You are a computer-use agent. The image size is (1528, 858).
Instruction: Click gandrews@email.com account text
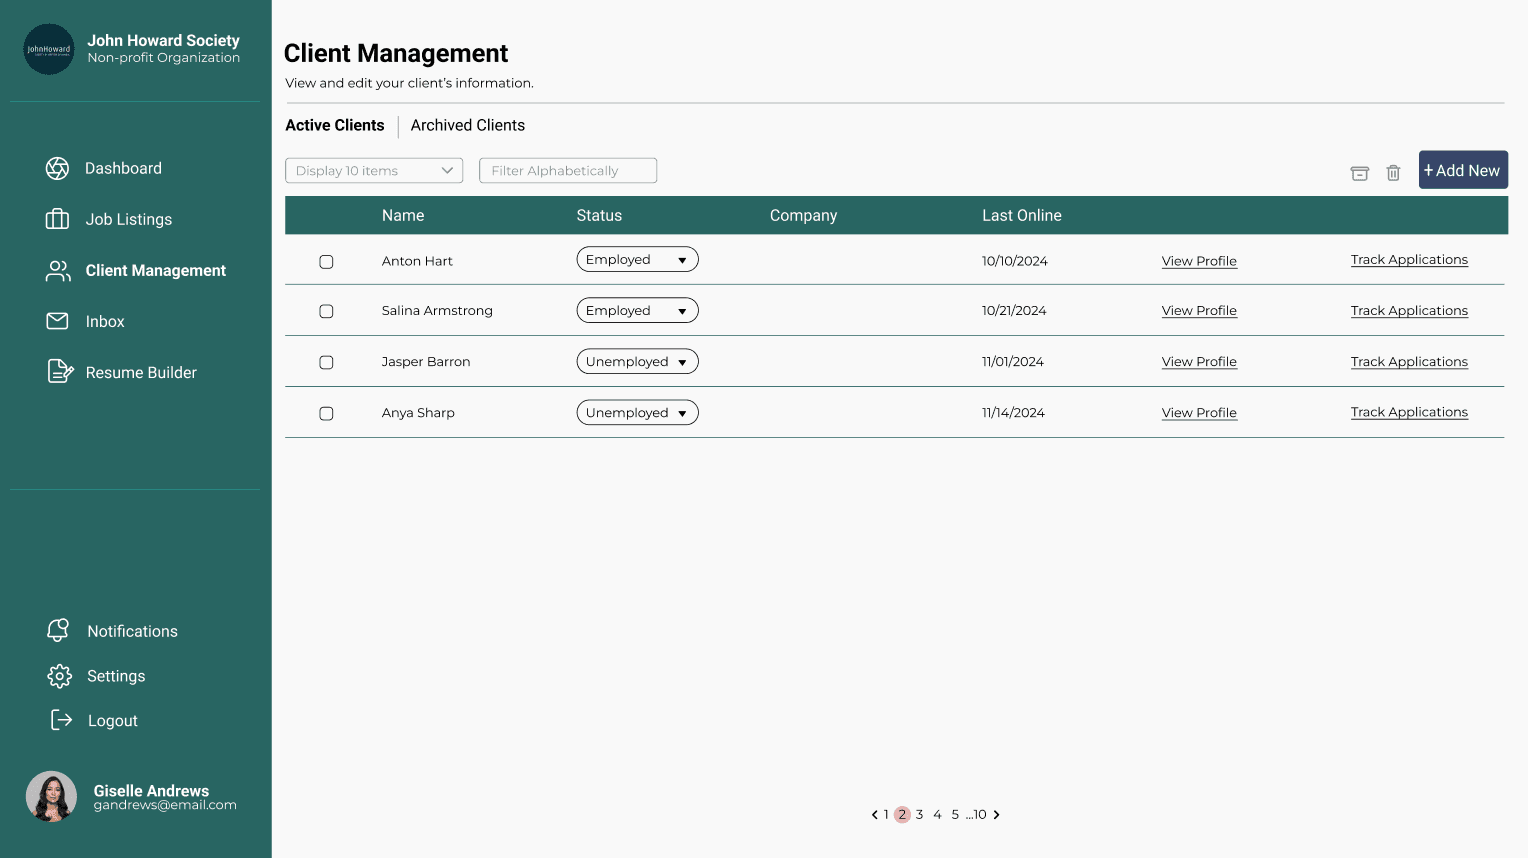(165, 805)
